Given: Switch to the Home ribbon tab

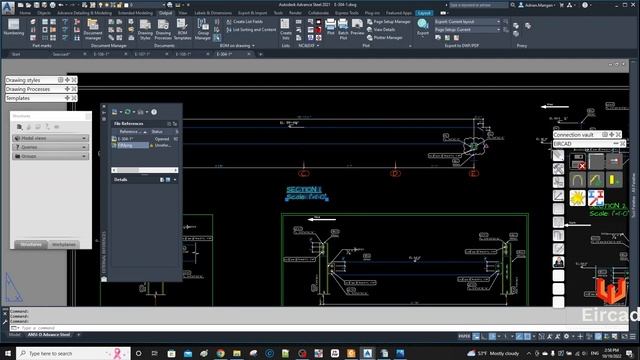Looking at the screenshot, I should pos(25,13).
